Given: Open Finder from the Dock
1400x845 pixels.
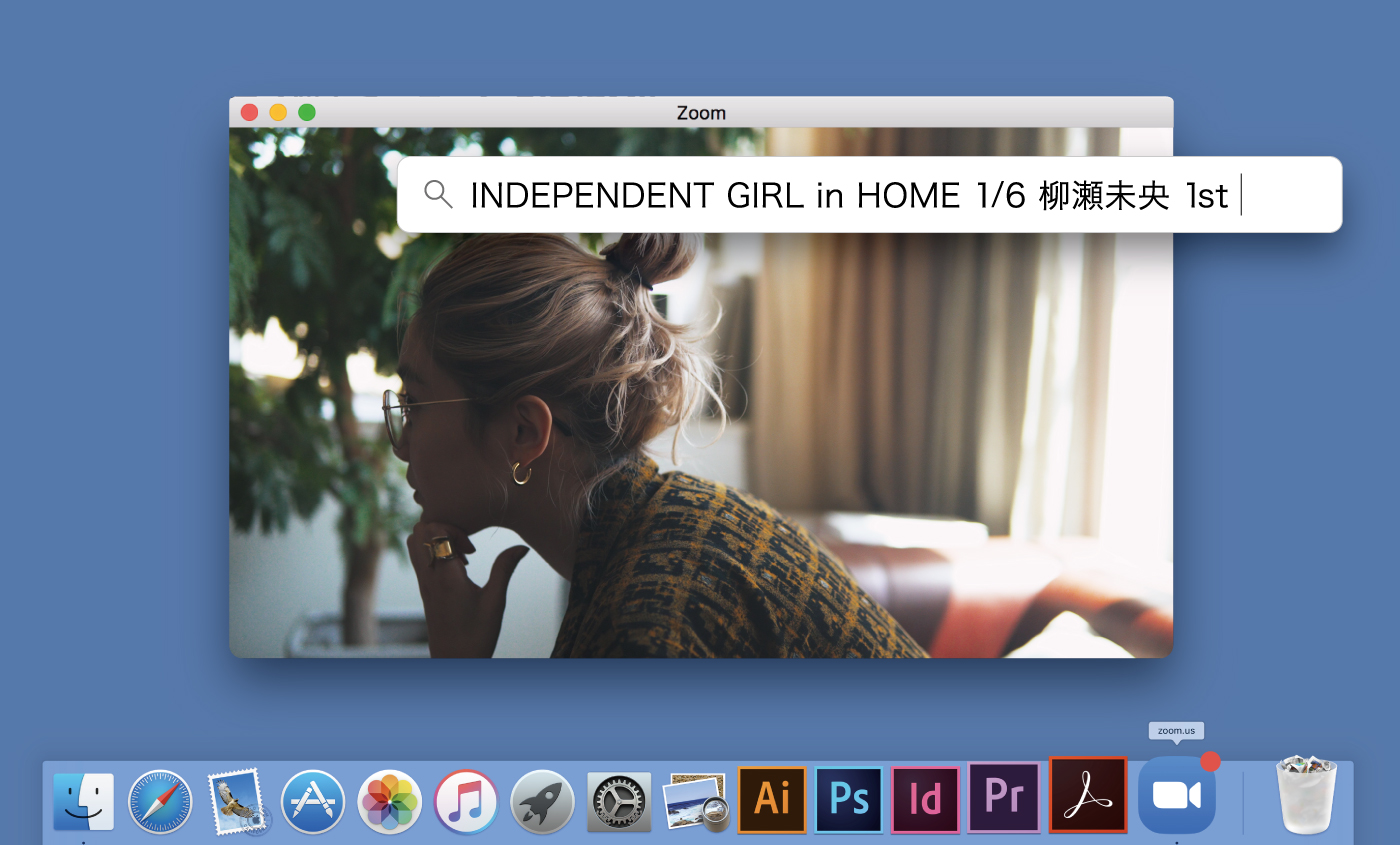Looking at the screenshot, I should tap(84, 801).
